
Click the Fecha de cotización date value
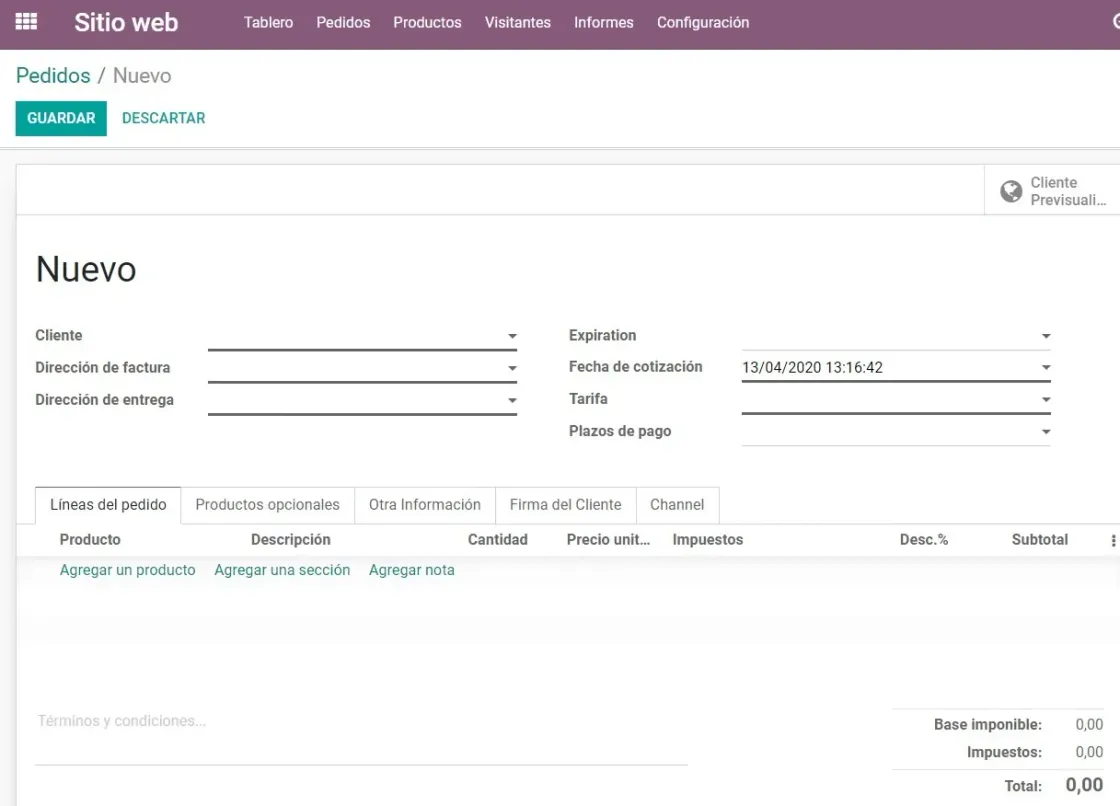(x=812, y=367)
